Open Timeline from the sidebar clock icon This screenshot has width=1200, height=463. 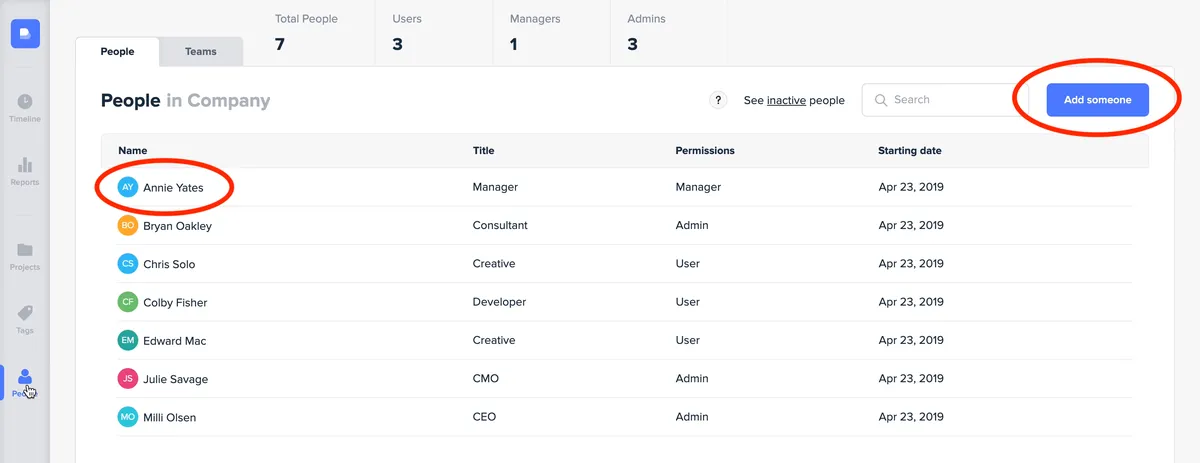(x=25, y=102)
